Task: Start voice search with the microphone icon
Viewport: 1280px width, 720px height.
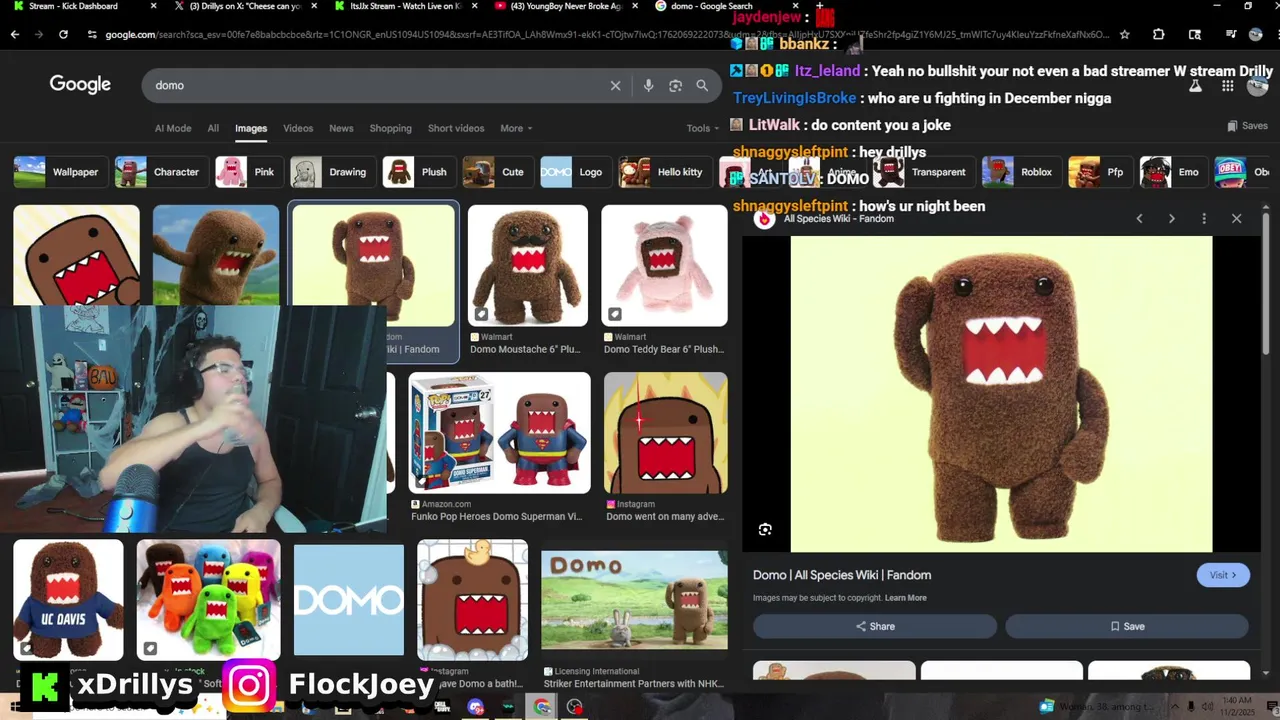Action: click(648, 86)
